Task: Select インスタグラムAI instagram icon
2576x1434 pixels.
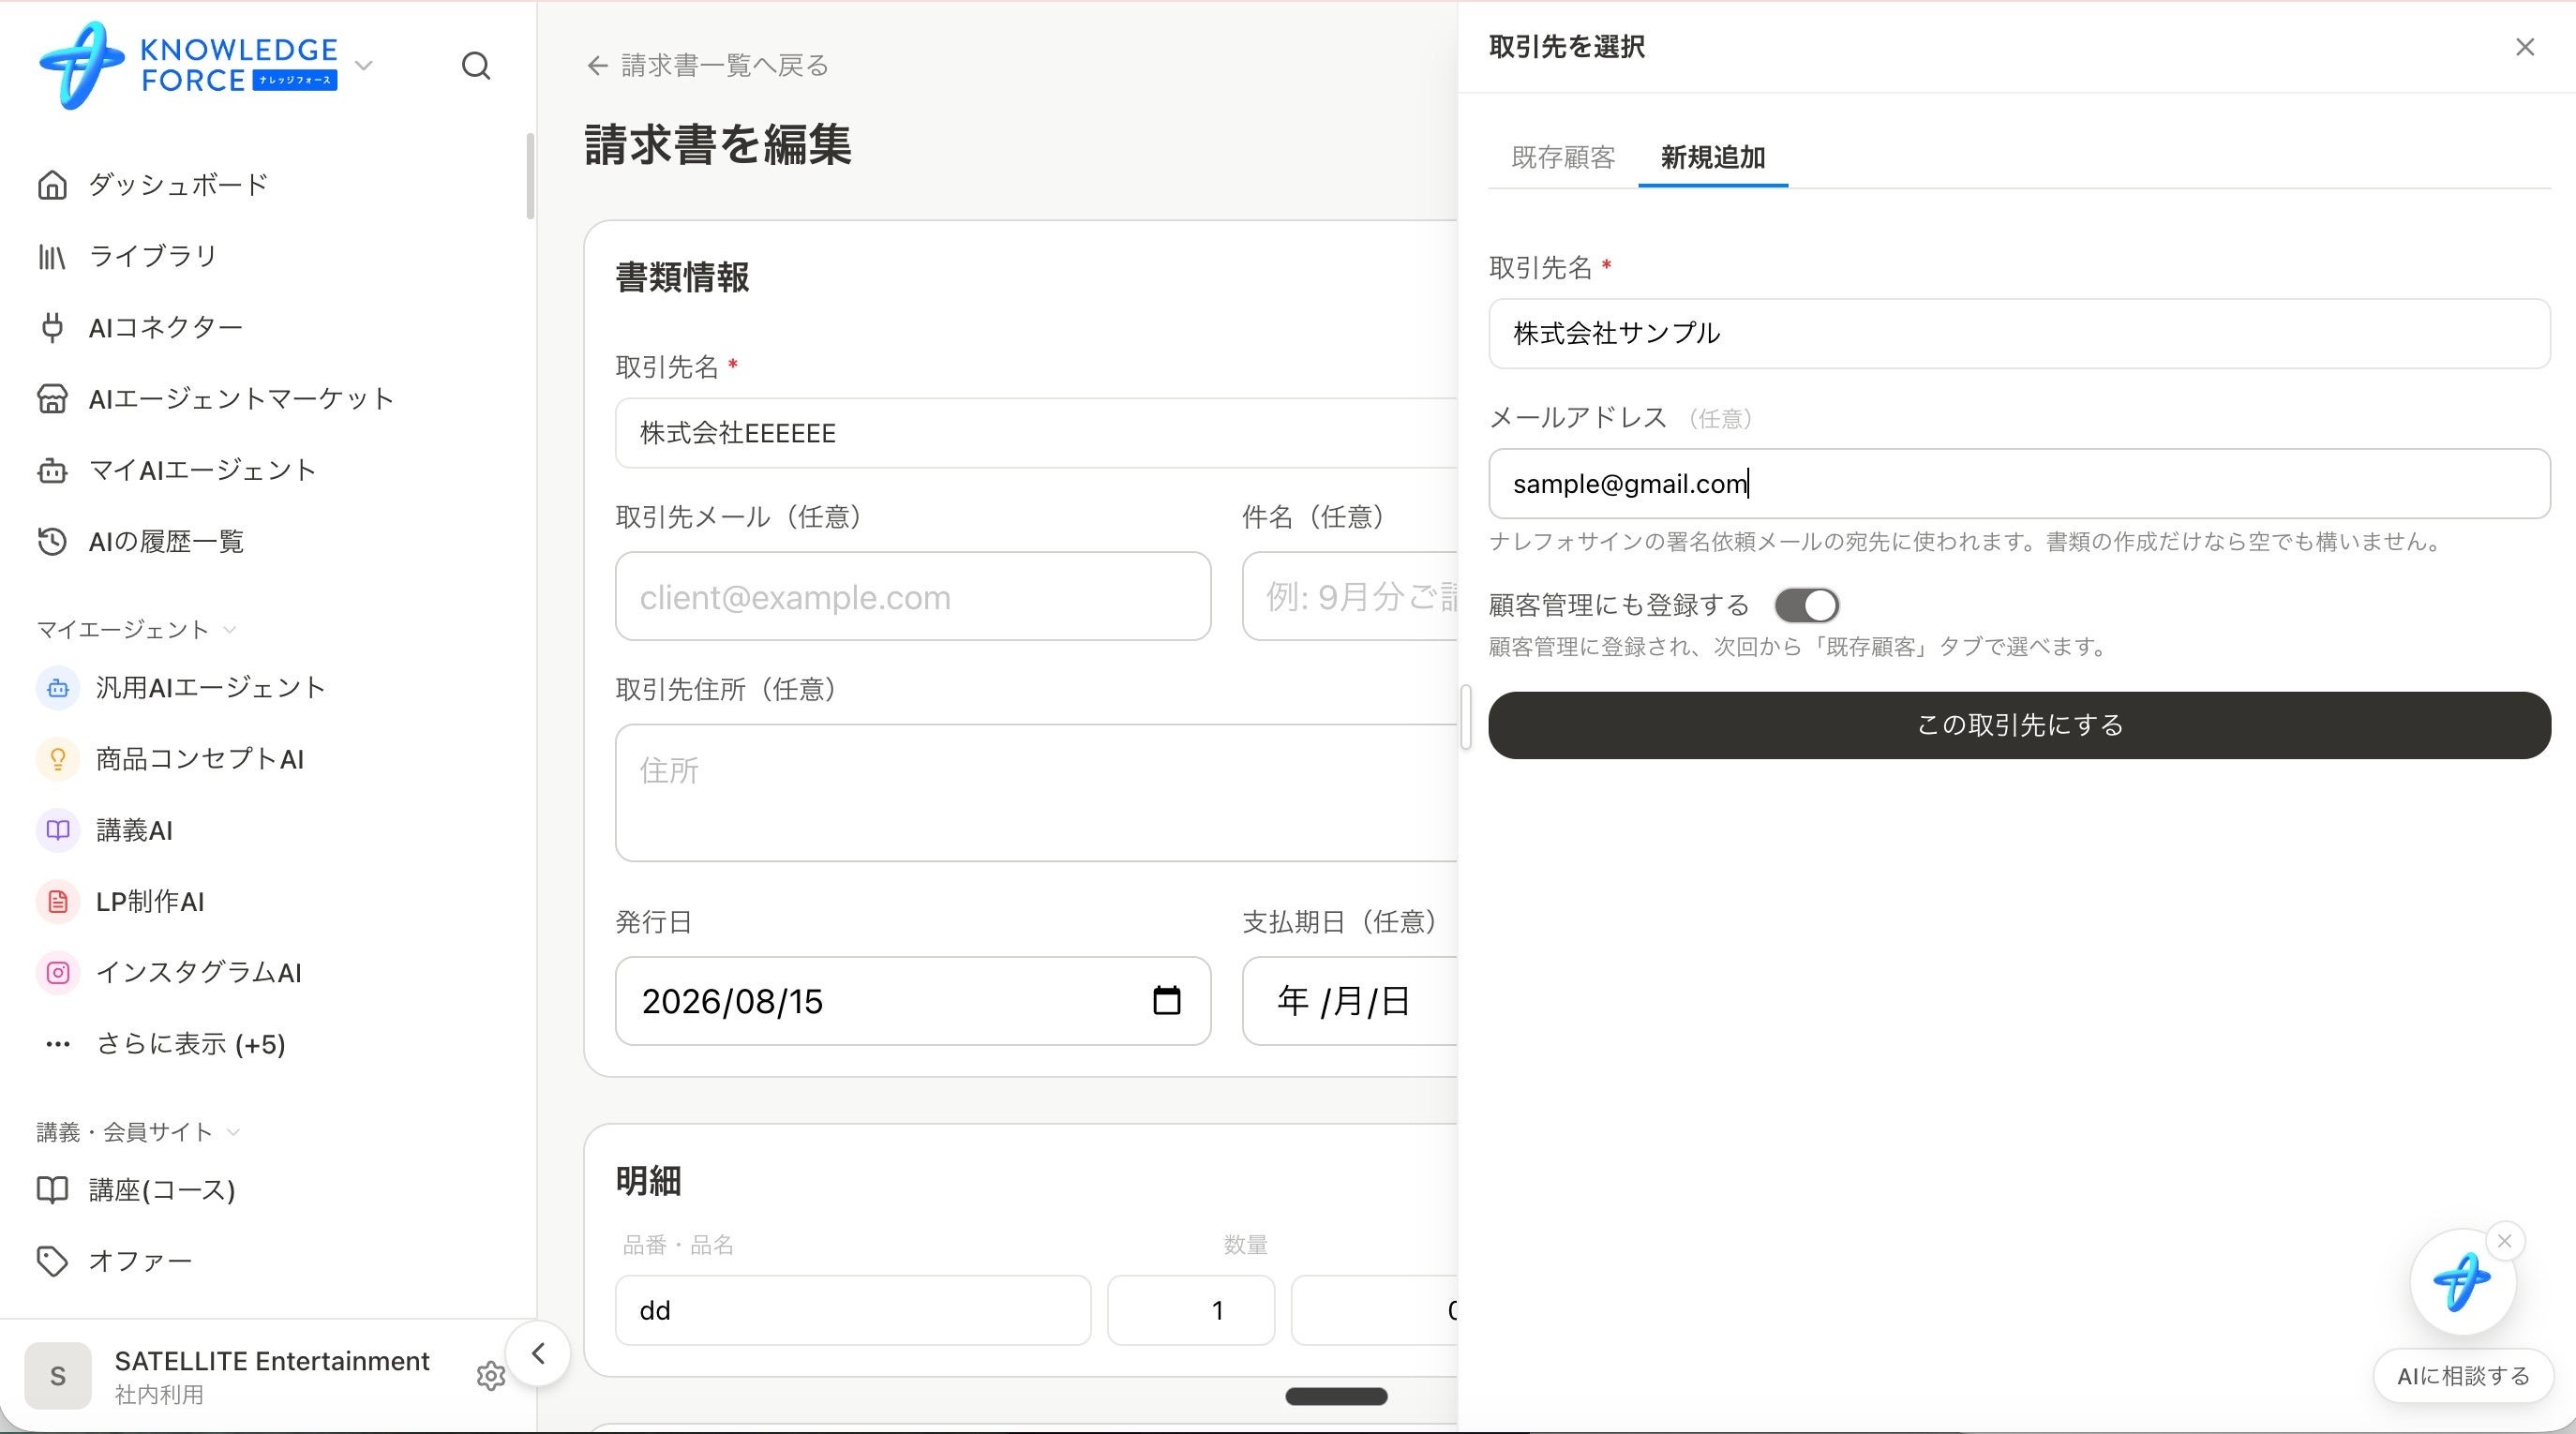Action: click(58, 973)
